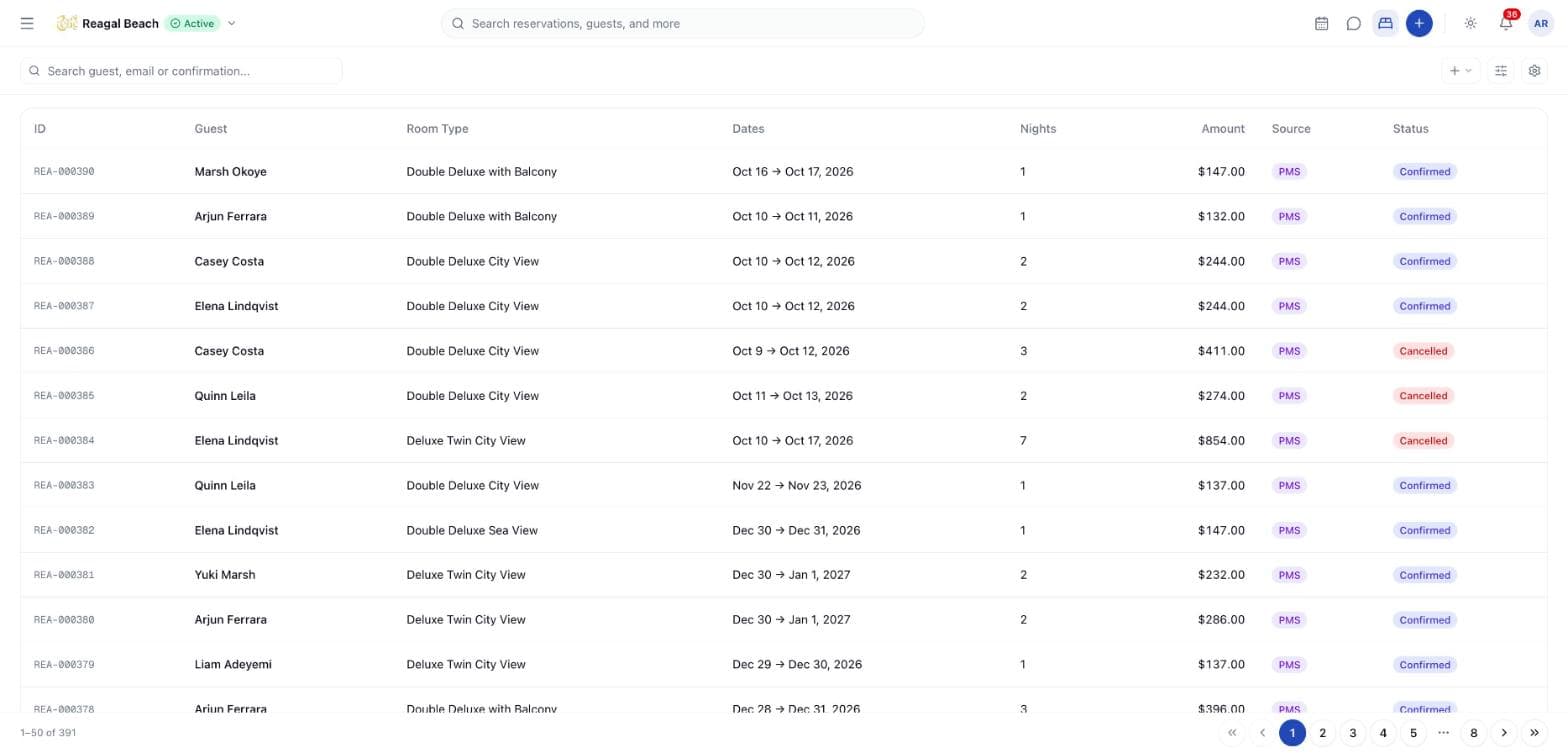This screenshot has height=753, width=1568.
Task: Select page 2 in pagination
Action: [1322, 733]
